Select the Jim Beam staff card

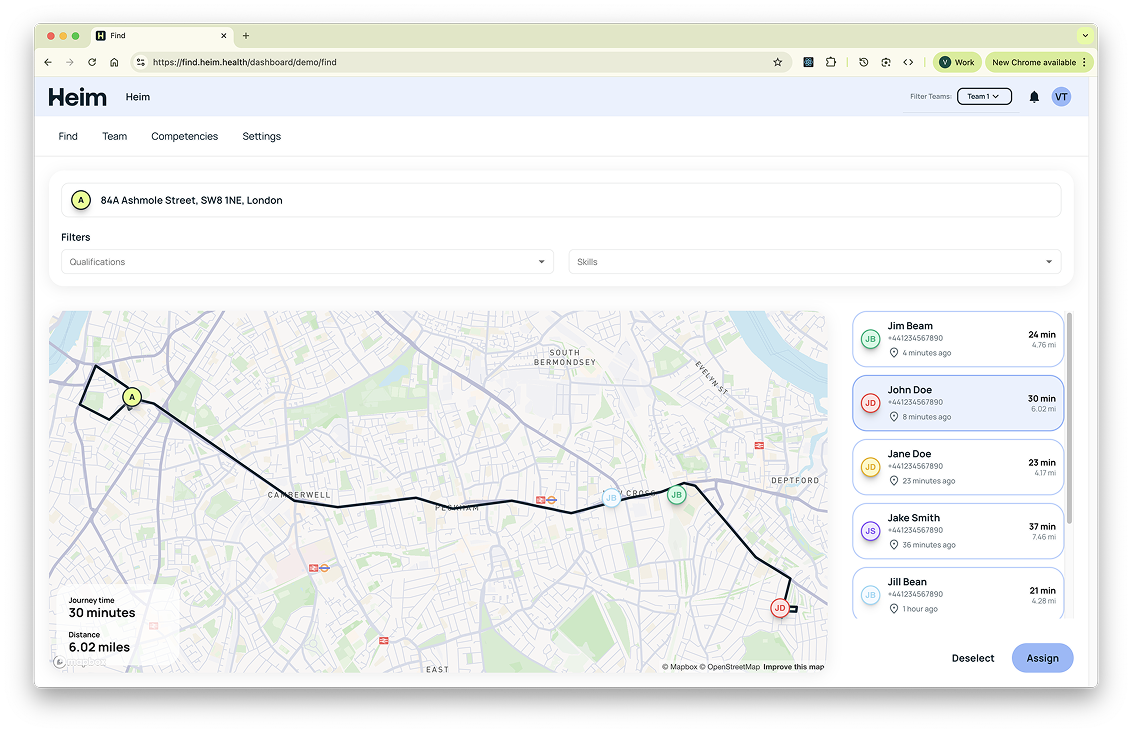pyautogui.click(x=957, y=339)
